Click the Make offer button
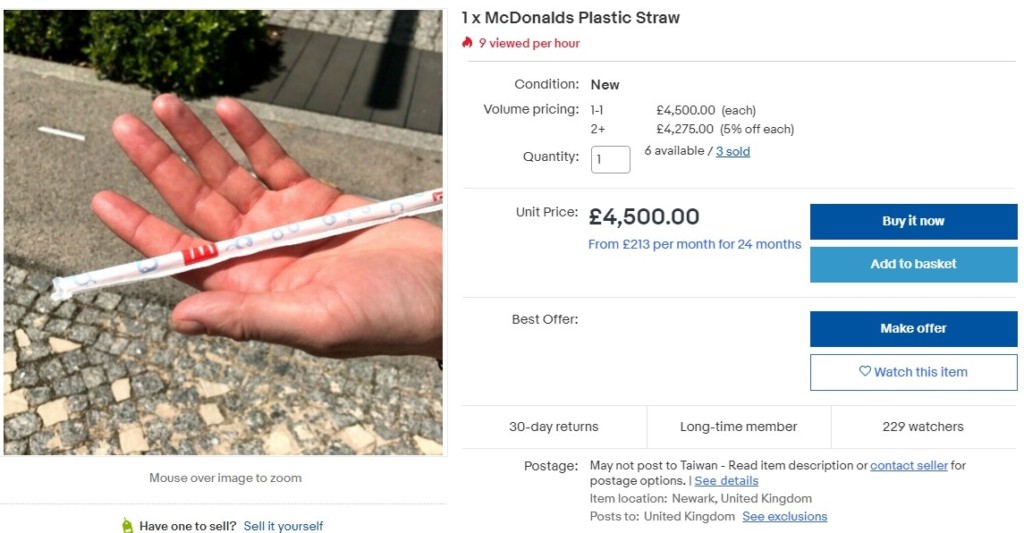The height and width of the screenshot is (533, 1024). tap(913, 328)
